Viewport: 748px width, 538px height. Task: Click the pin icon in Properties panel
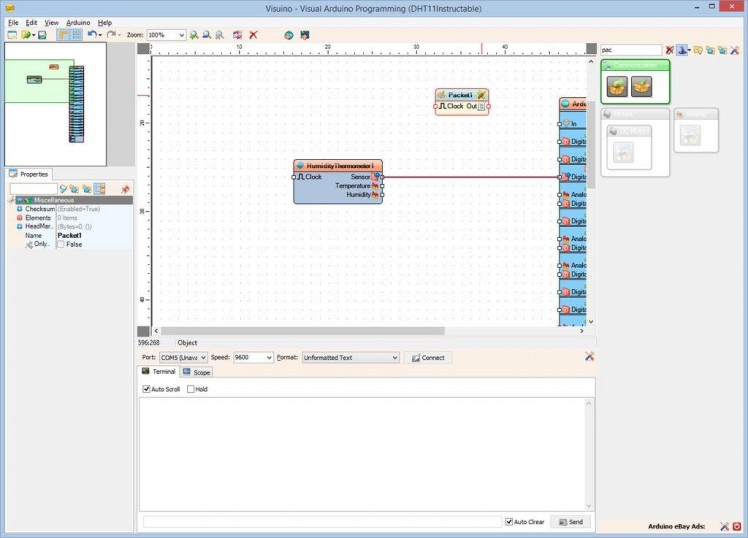(126, 188)
